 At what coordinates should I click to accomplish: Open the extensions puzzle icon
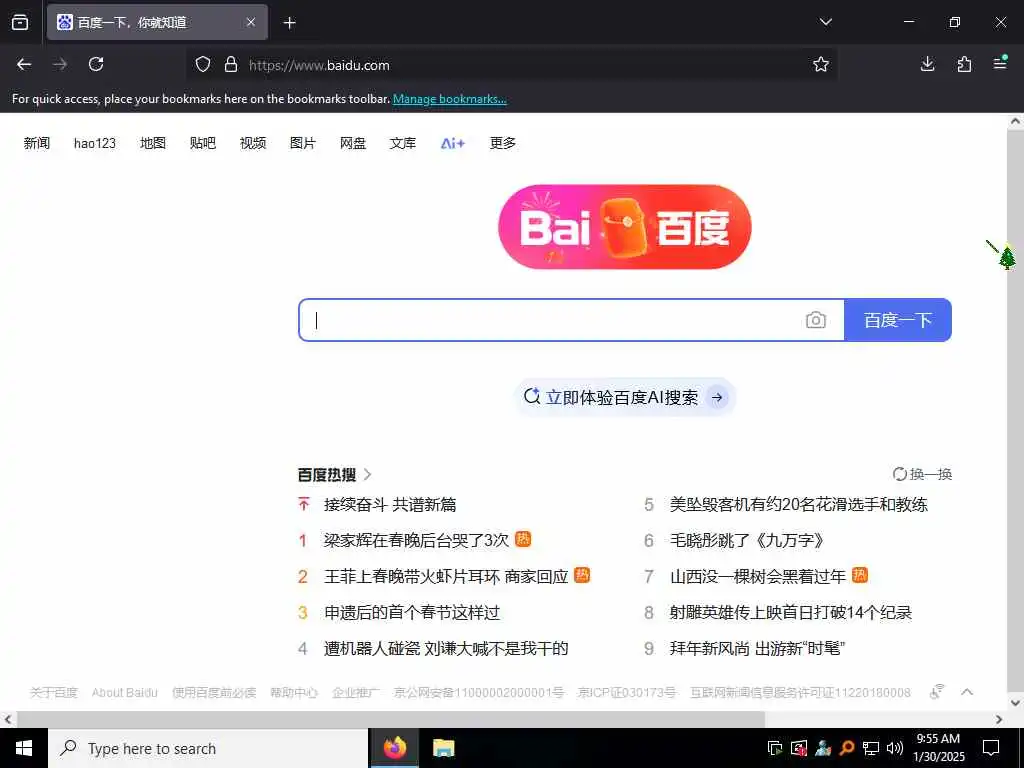[x=964, y=64]
